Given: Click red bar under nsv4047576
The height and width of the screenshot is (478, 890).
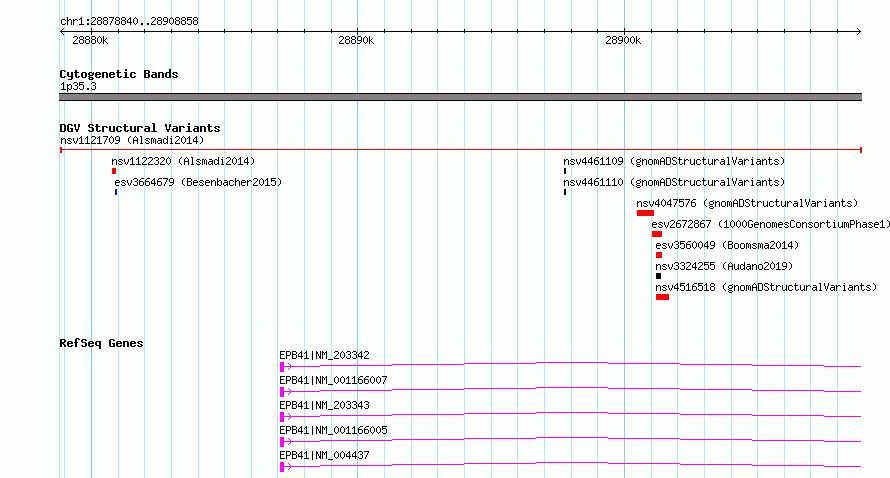Looking at the screenshot, I should [x=645, y=213].
